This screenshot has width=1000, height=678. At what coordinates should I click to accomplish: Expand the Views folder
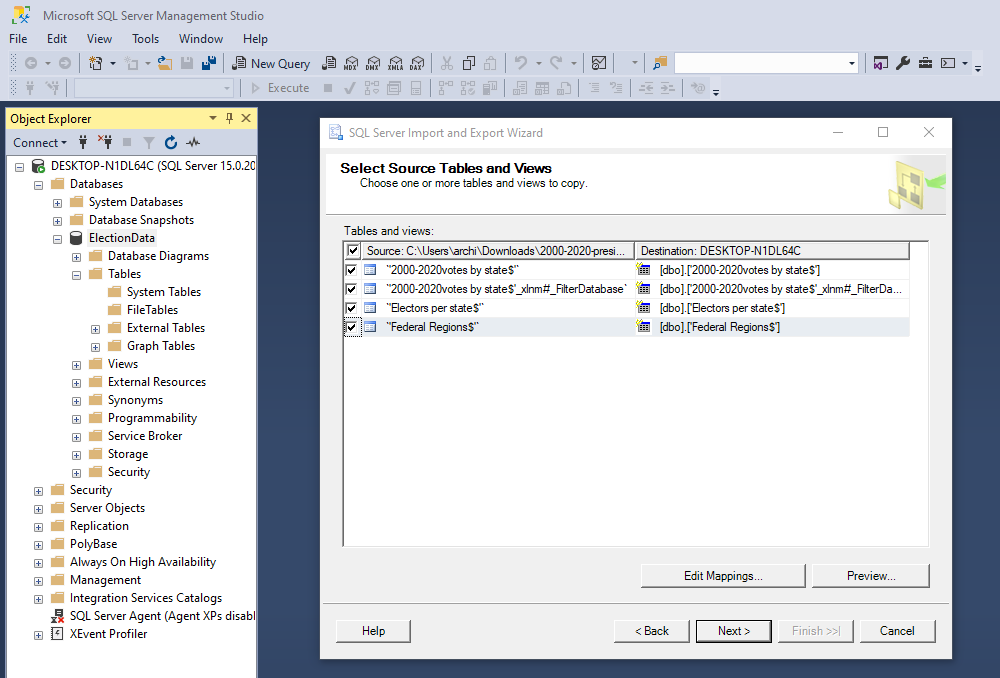76,363
